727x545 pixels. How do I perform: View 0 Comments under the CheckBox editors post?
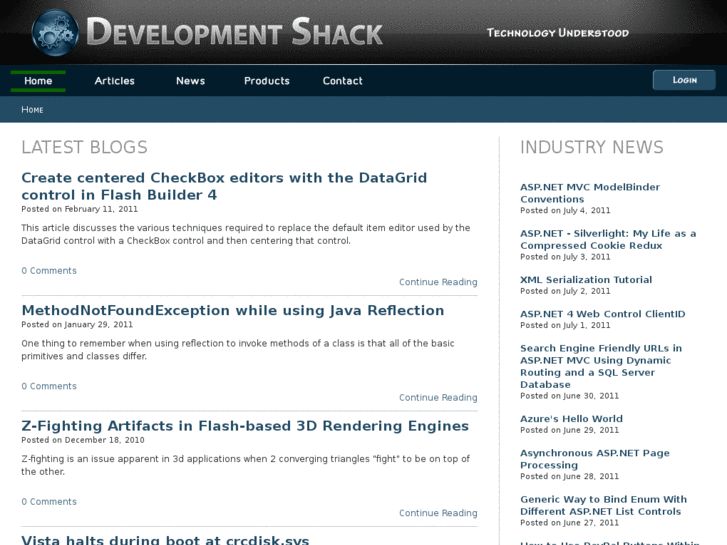49,270
